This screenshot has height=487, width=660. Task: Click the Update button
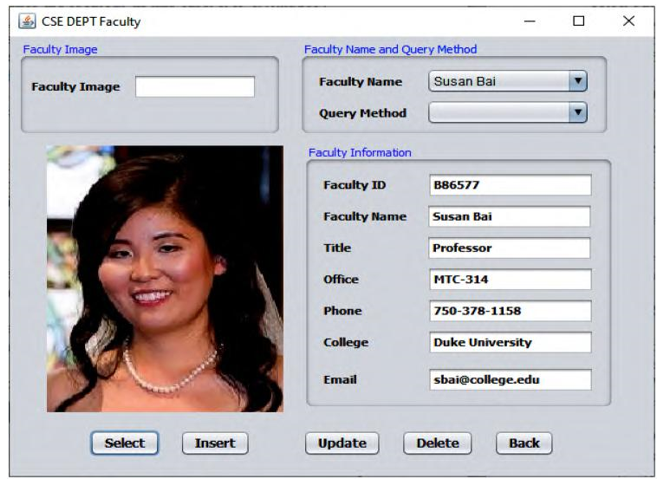[x=342, y=443]
